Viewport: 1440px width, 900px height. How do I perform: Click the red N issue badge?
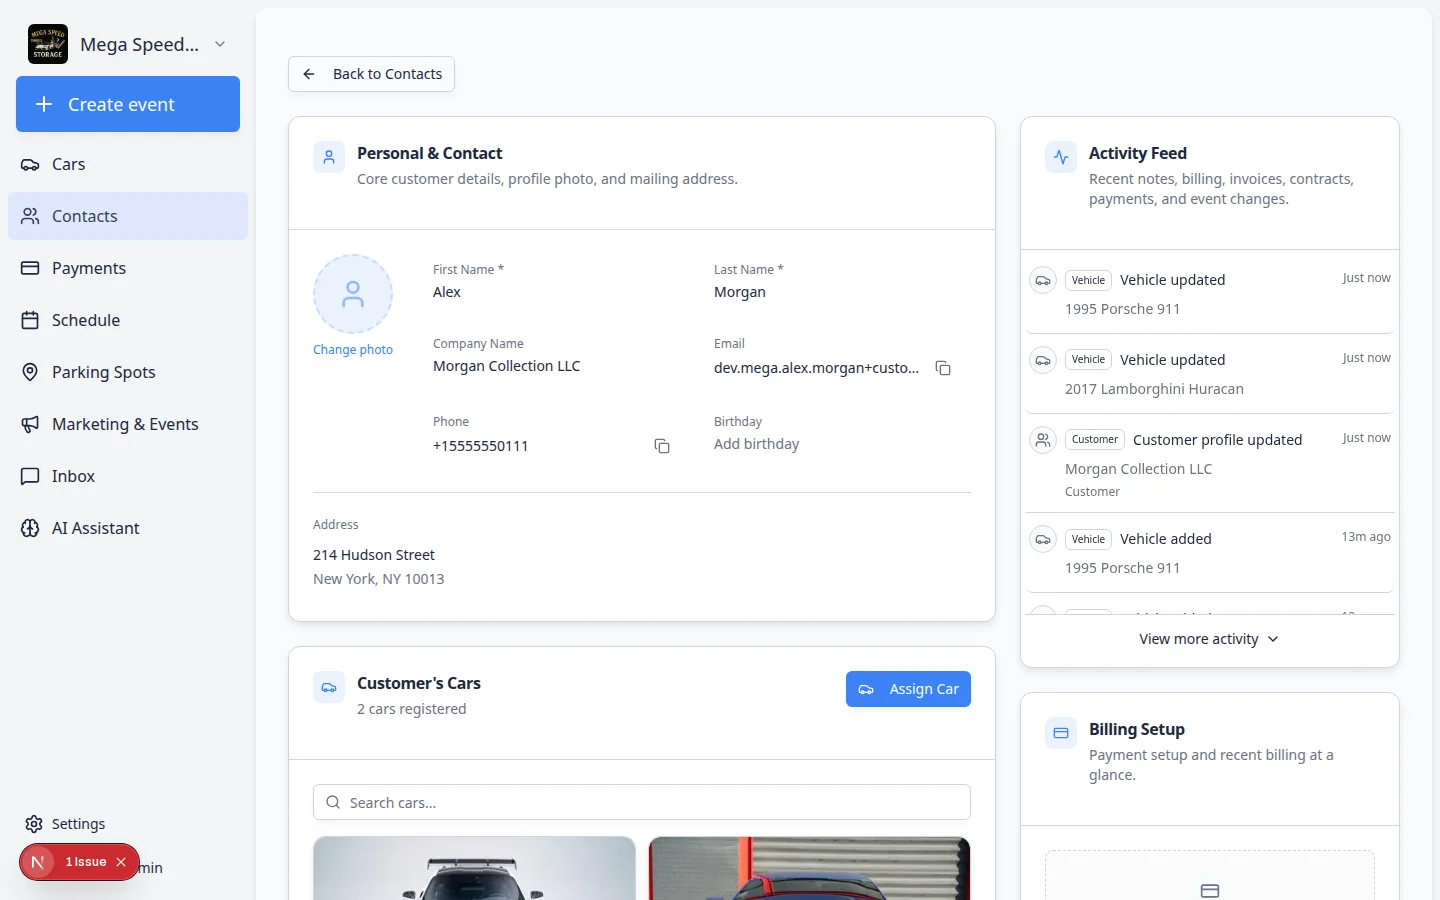[x=38, y=862]
